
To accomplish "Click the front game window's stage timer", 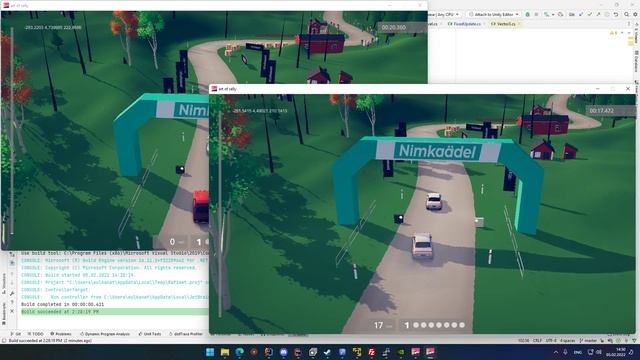I will click(602, 111).
